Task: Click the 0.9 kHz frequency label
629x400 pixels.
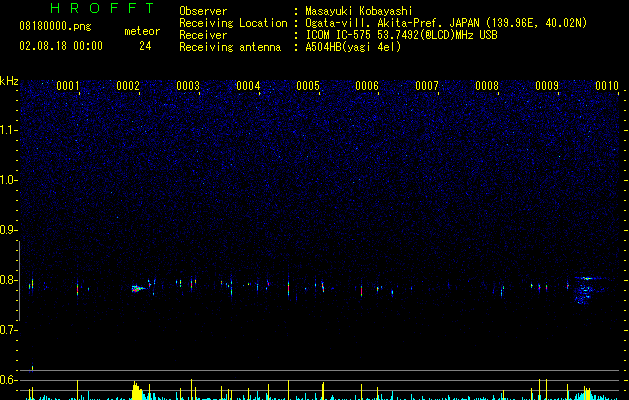Action: [x=8, y=230]
